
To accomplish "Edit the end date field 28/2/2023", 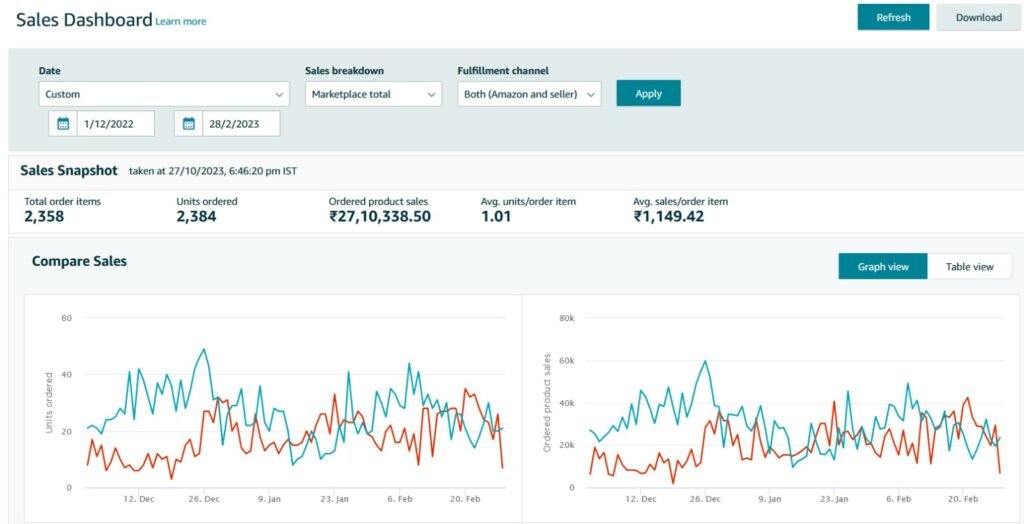I will pyautogui.click(x=241, y=123).
